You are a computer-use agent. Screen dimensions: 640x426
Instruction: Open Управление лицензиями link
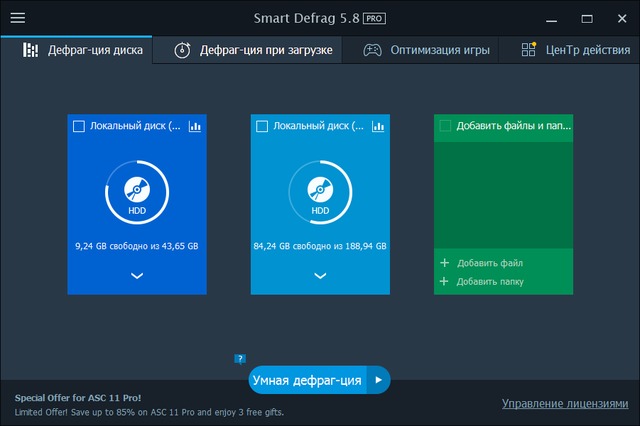(x=564, y=403)
